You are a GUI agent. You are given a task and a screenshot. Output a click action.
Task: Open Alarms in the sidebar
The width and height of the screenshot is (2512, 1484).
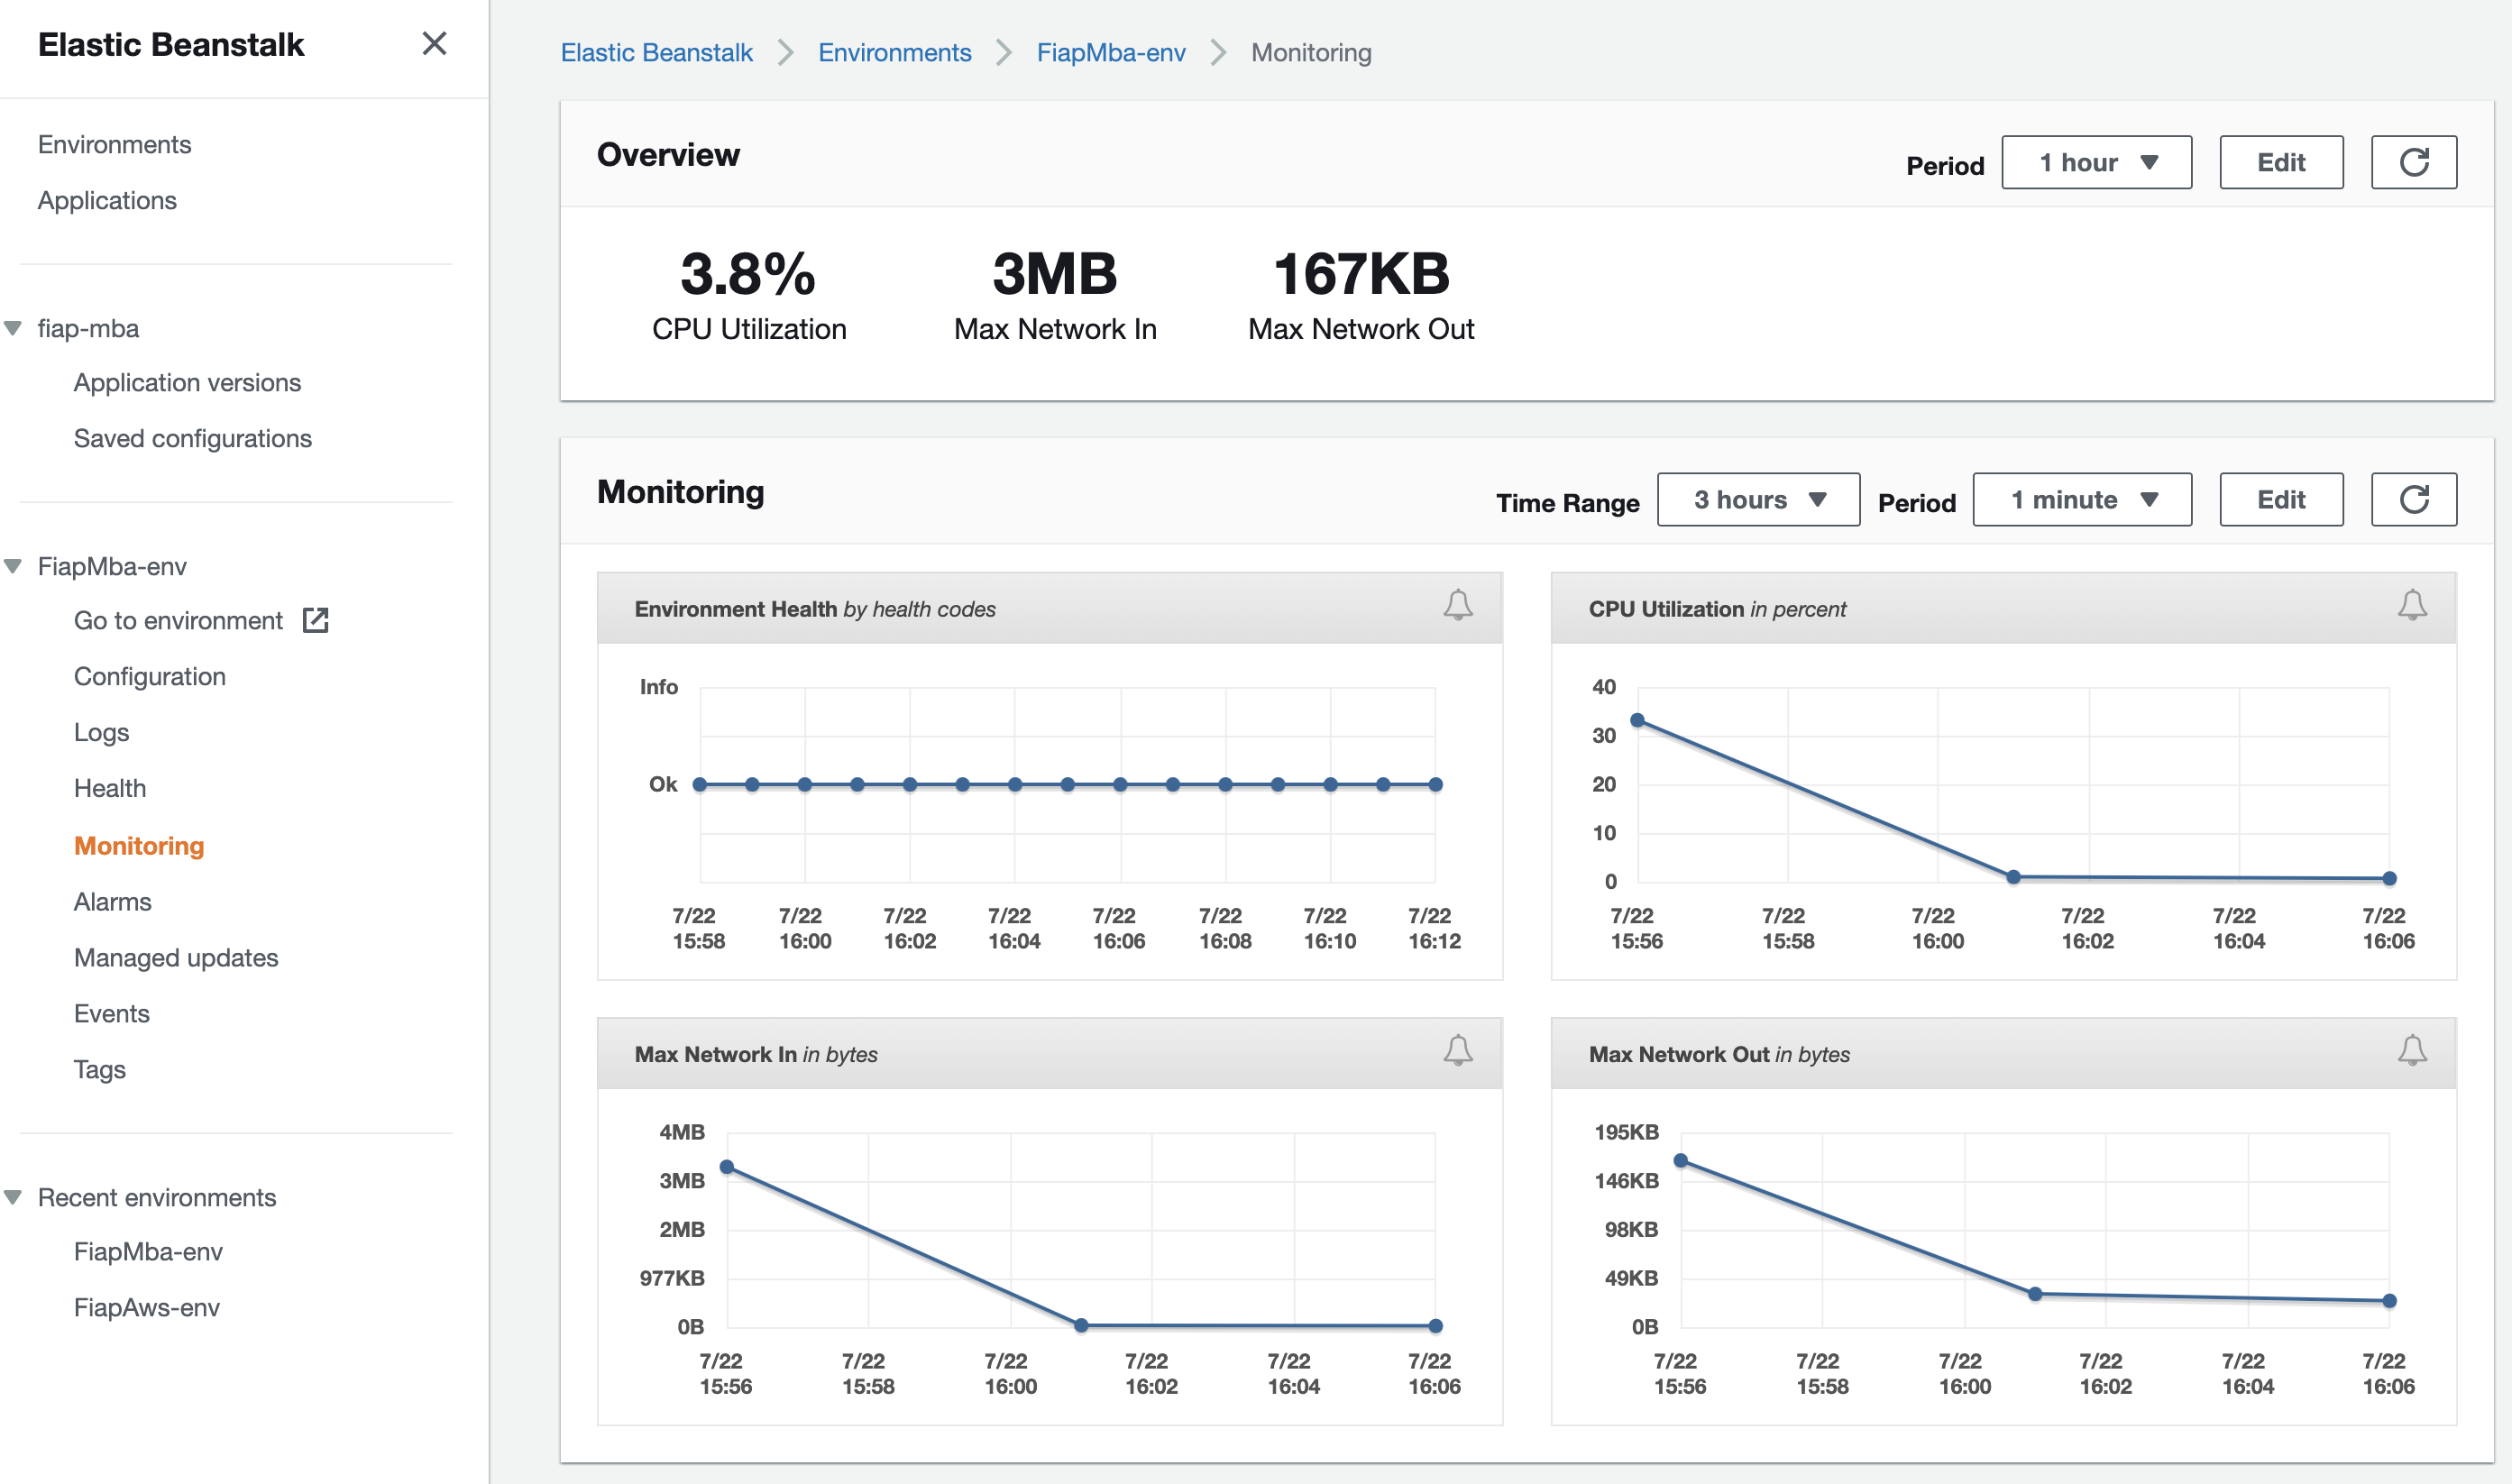pyautogui.click(x=112, y=901)
